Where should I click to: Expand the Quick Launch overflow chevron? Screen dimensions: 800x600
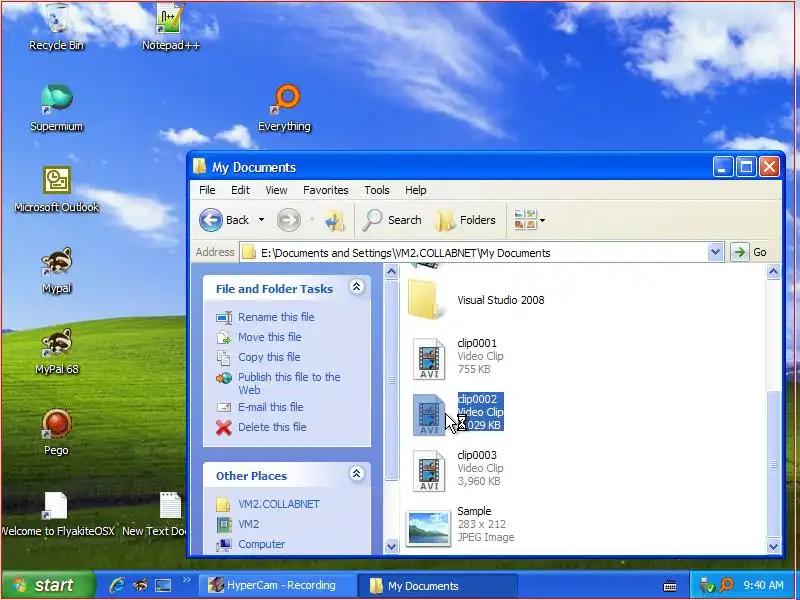pos(186,580)
